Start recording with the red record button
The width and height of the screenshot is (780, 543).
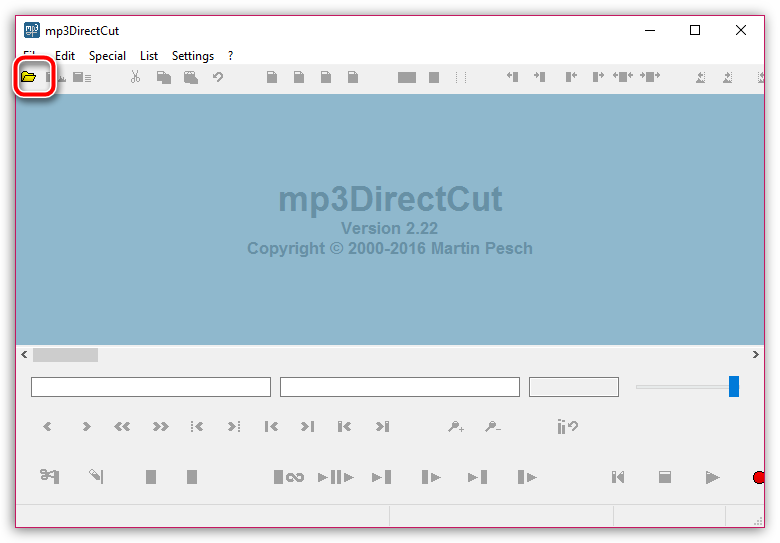(x=759, y=477)
